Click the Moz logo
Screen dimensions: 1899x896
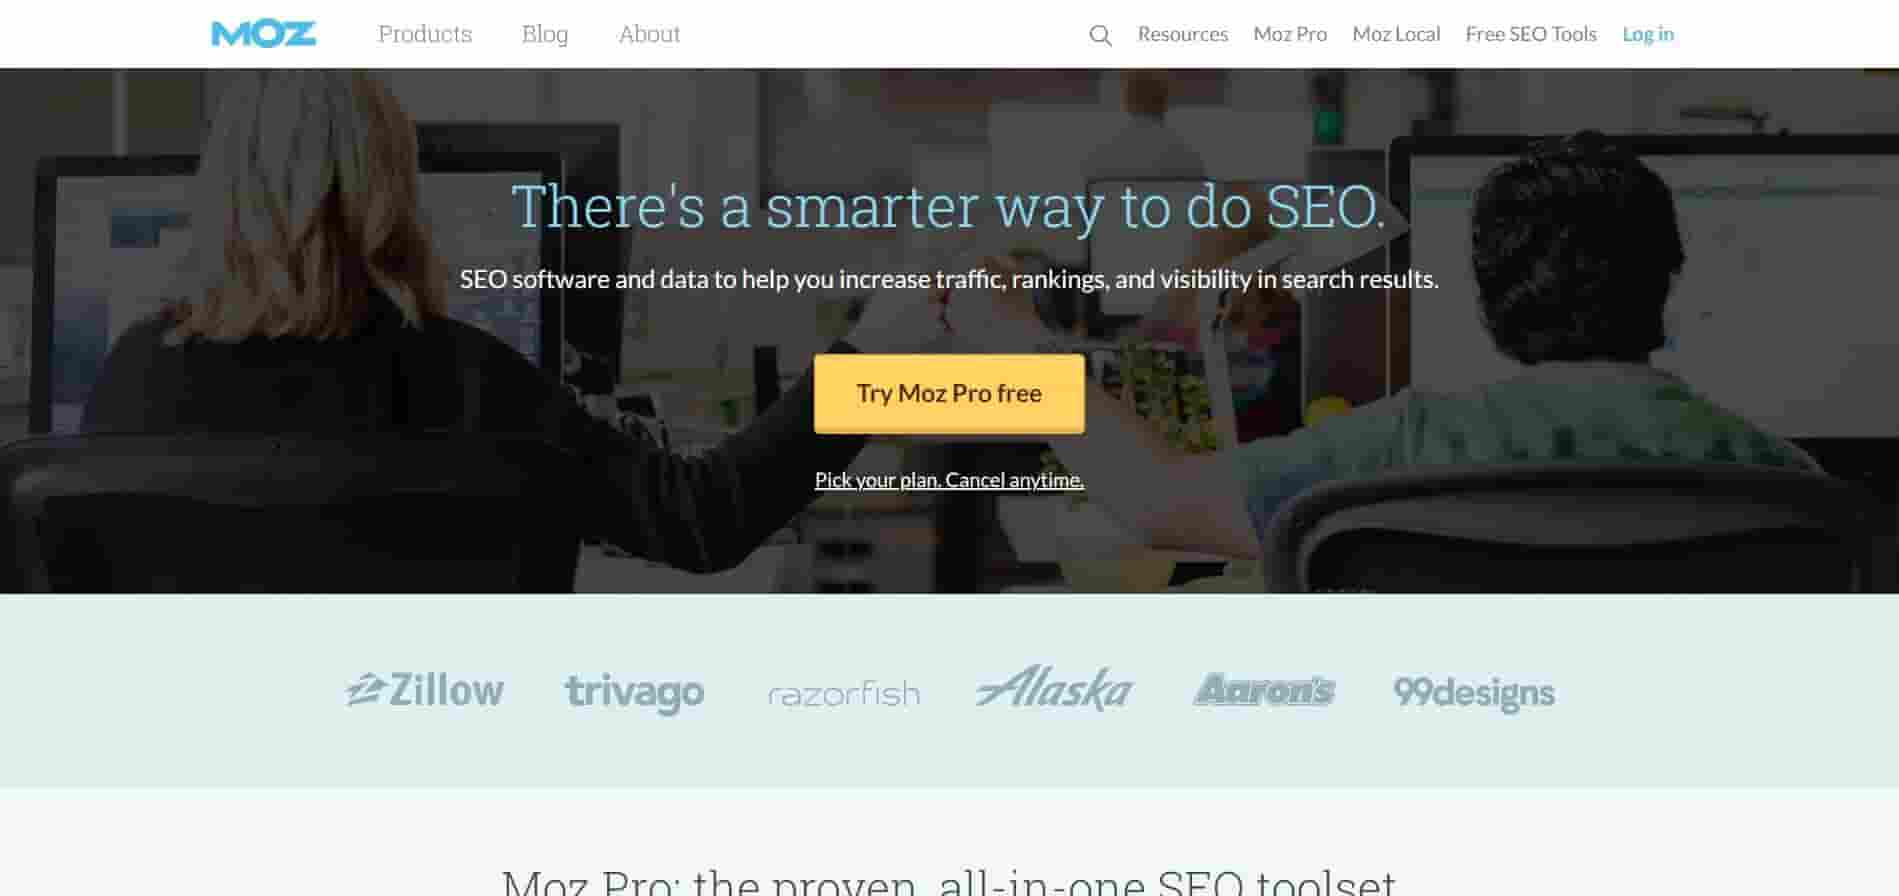pyautogui.click(x=264, y=34)
